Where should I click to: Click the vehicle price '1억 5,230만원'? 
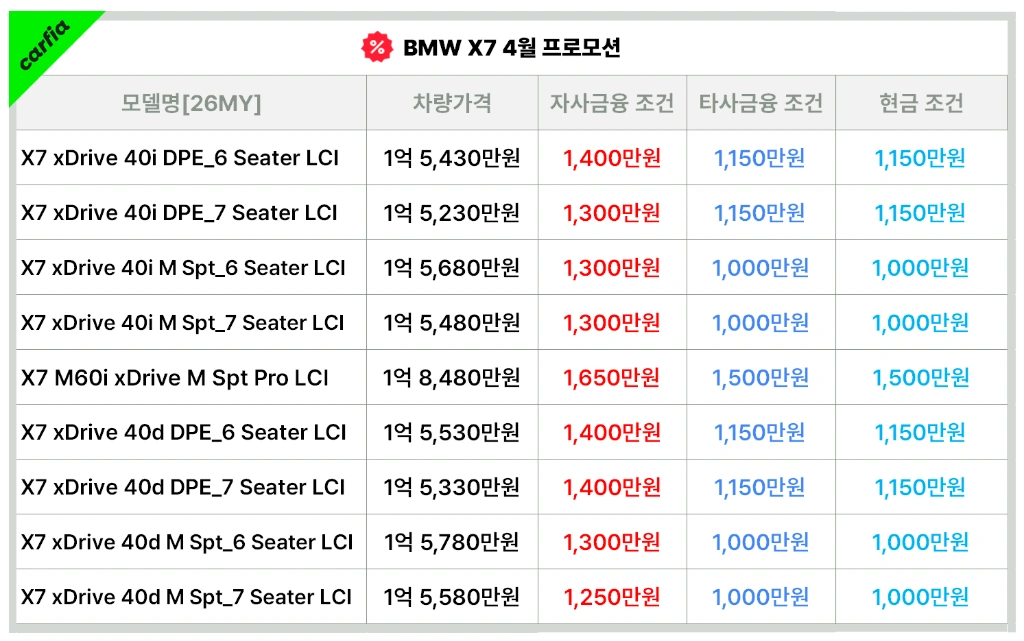coord(452,213)
